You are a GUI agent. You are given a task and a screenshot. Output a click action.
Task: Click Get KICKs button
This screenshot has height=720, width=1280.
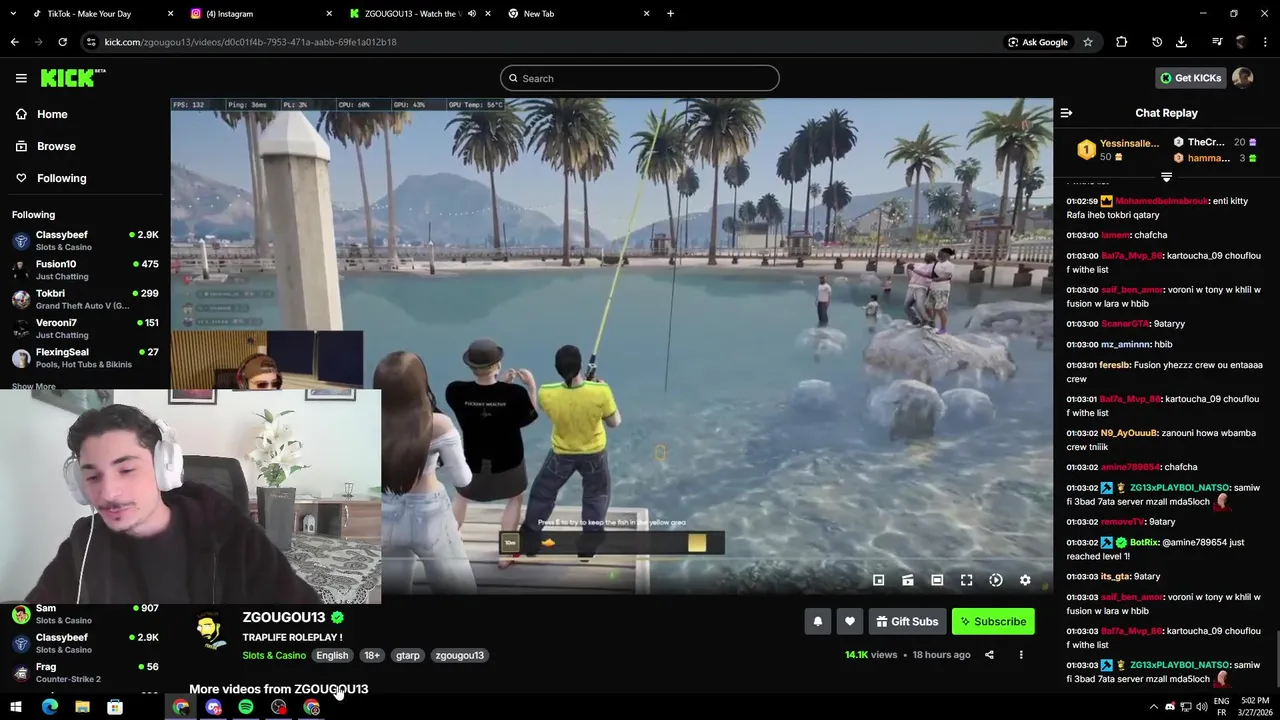1191,78
